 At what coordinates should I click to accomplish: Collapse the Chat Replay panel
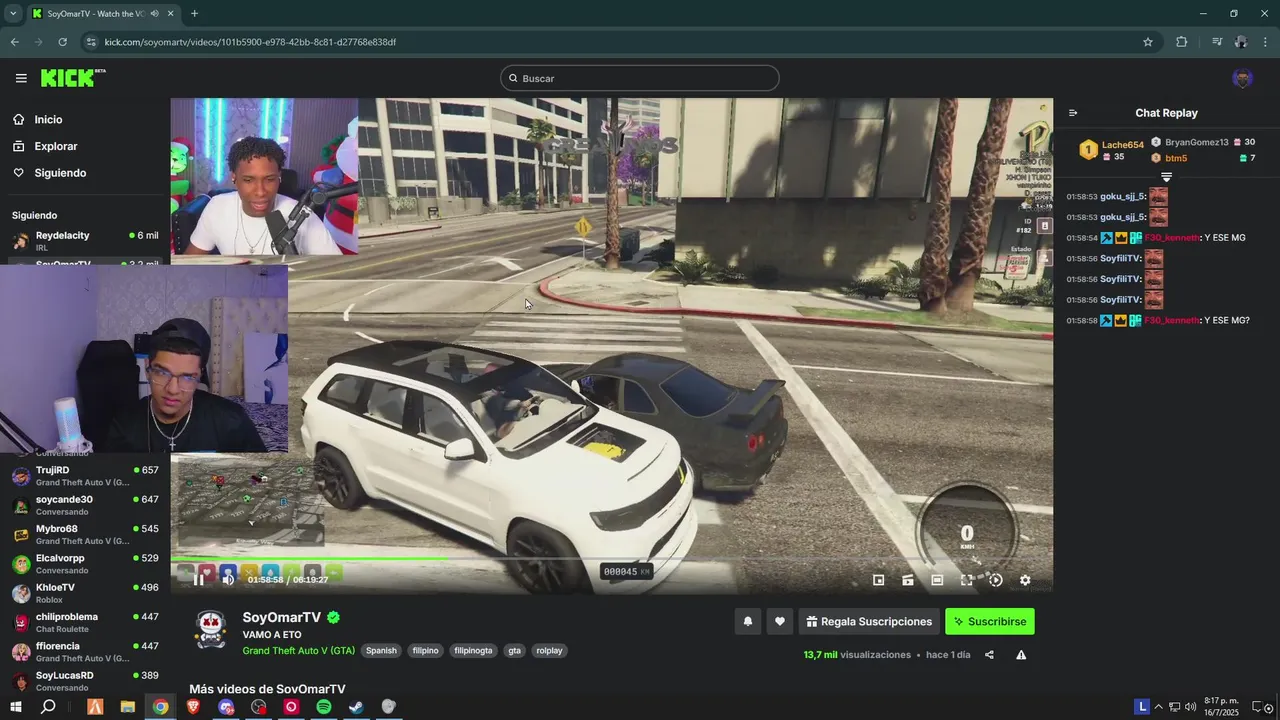click(1073, 113)
